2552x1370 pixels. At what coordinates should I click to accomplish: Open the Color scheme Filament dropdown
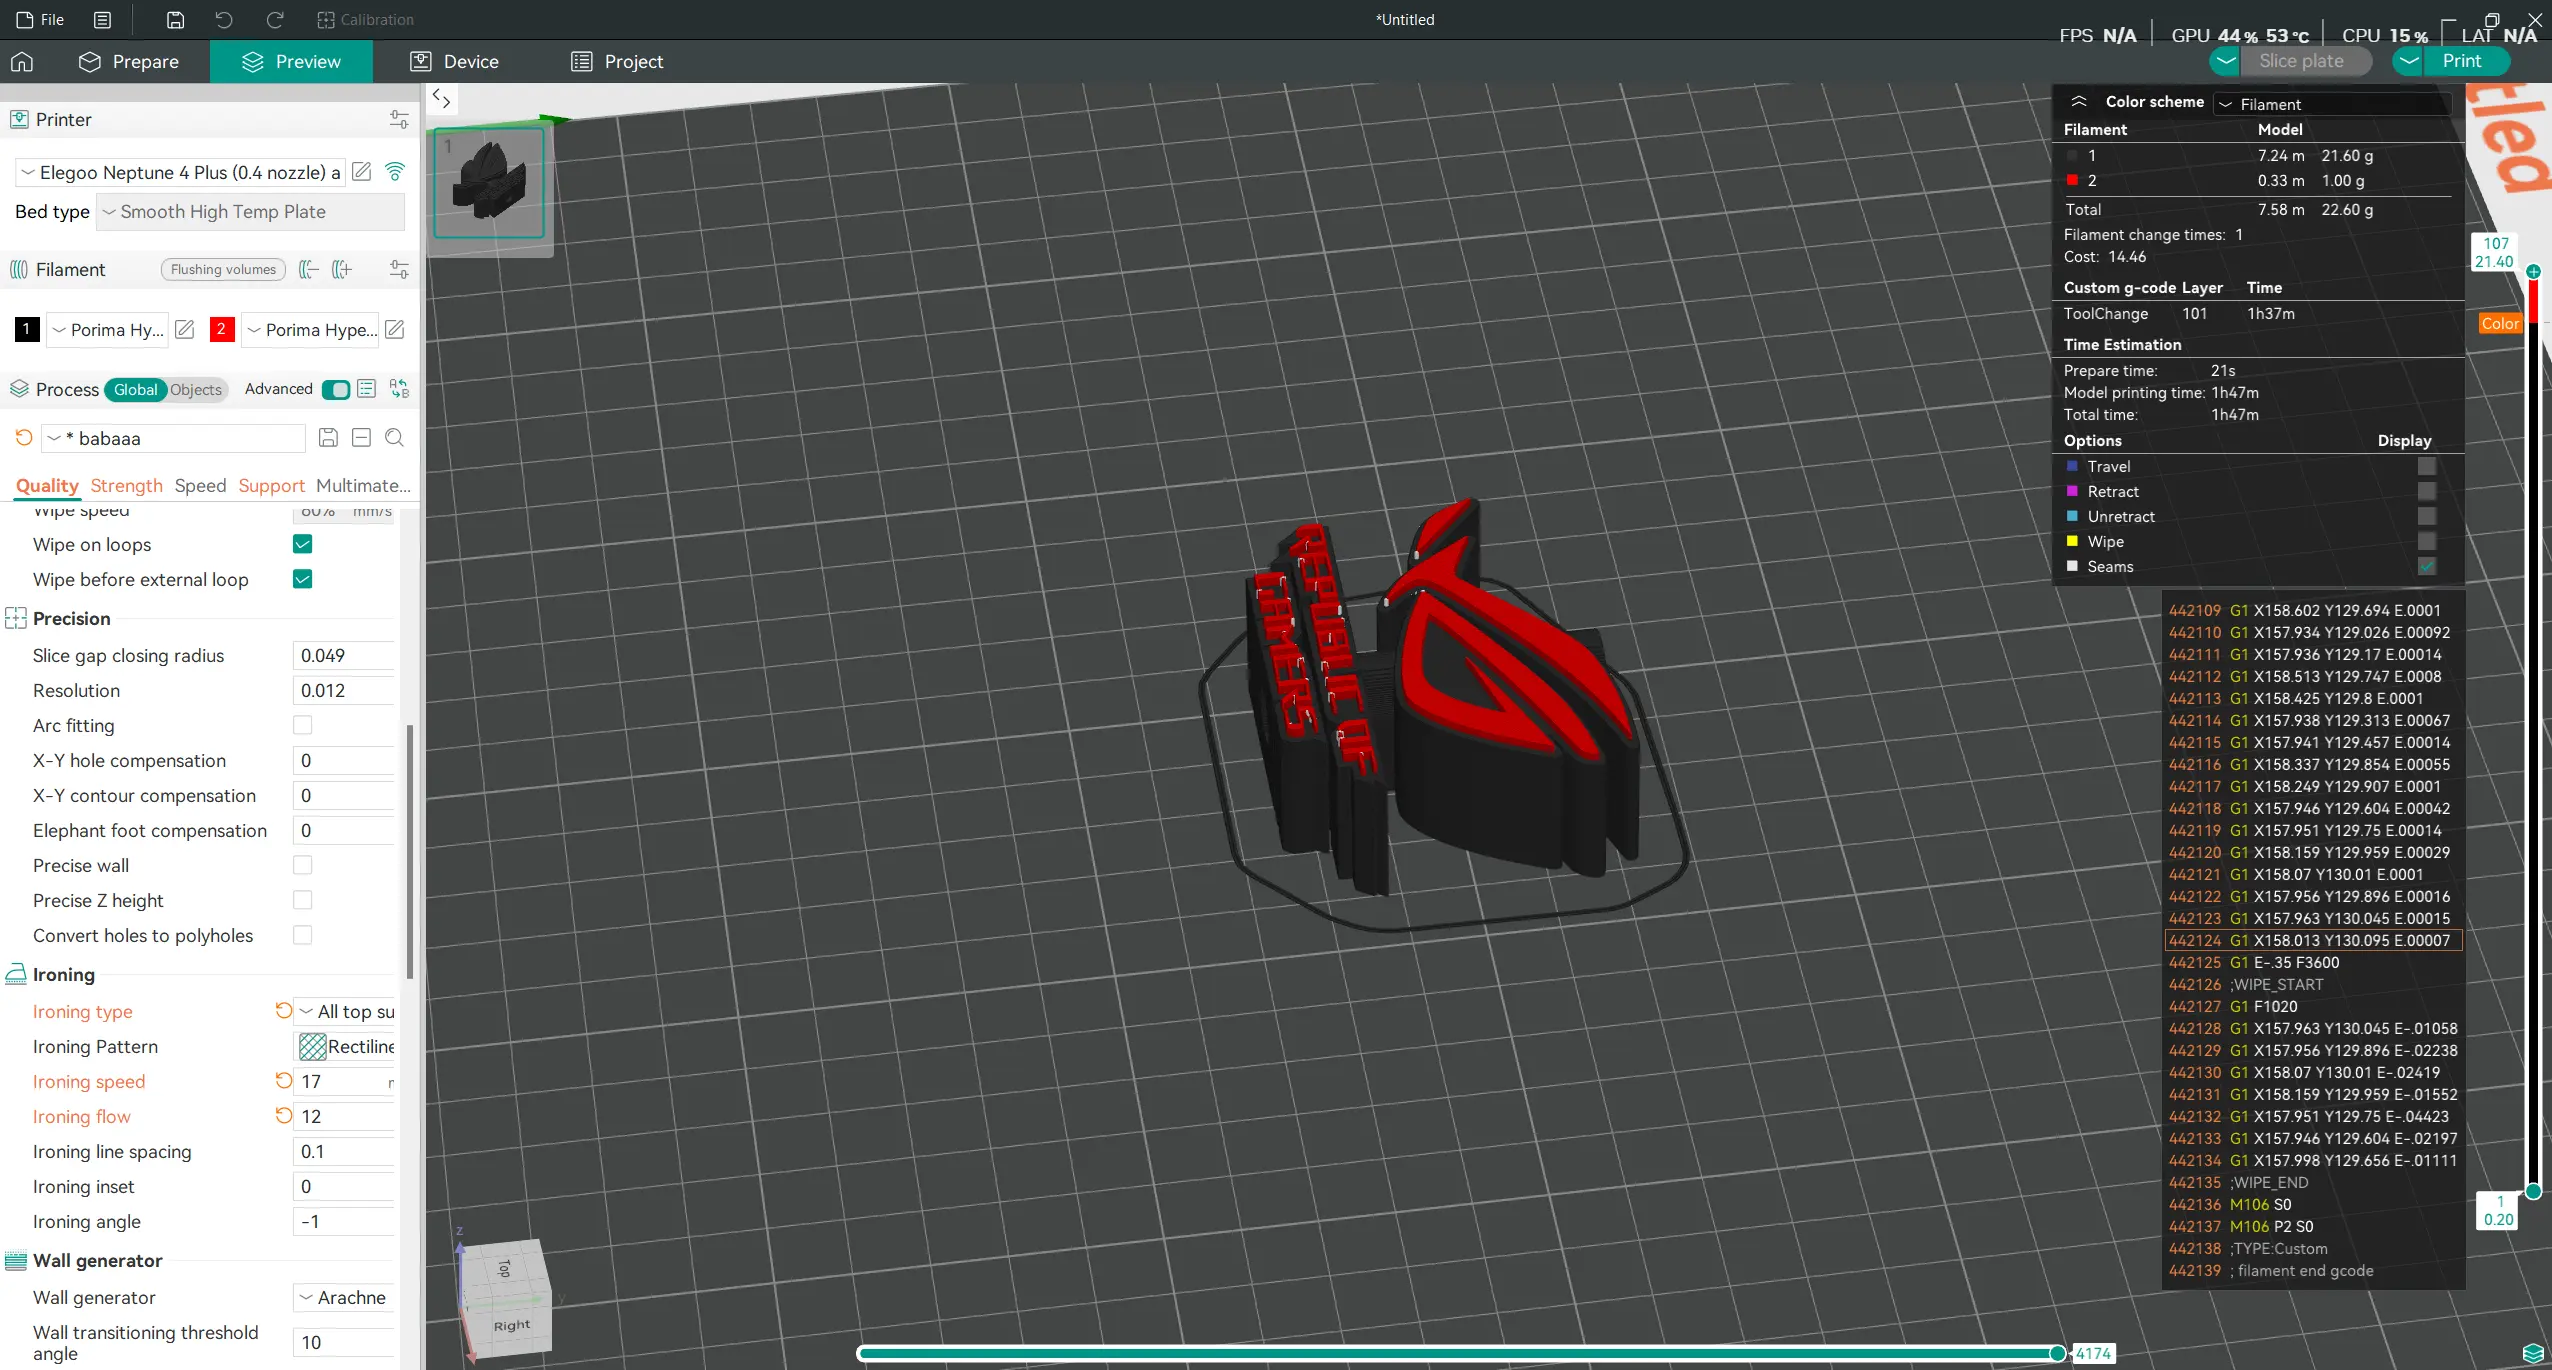[2332, 104]
